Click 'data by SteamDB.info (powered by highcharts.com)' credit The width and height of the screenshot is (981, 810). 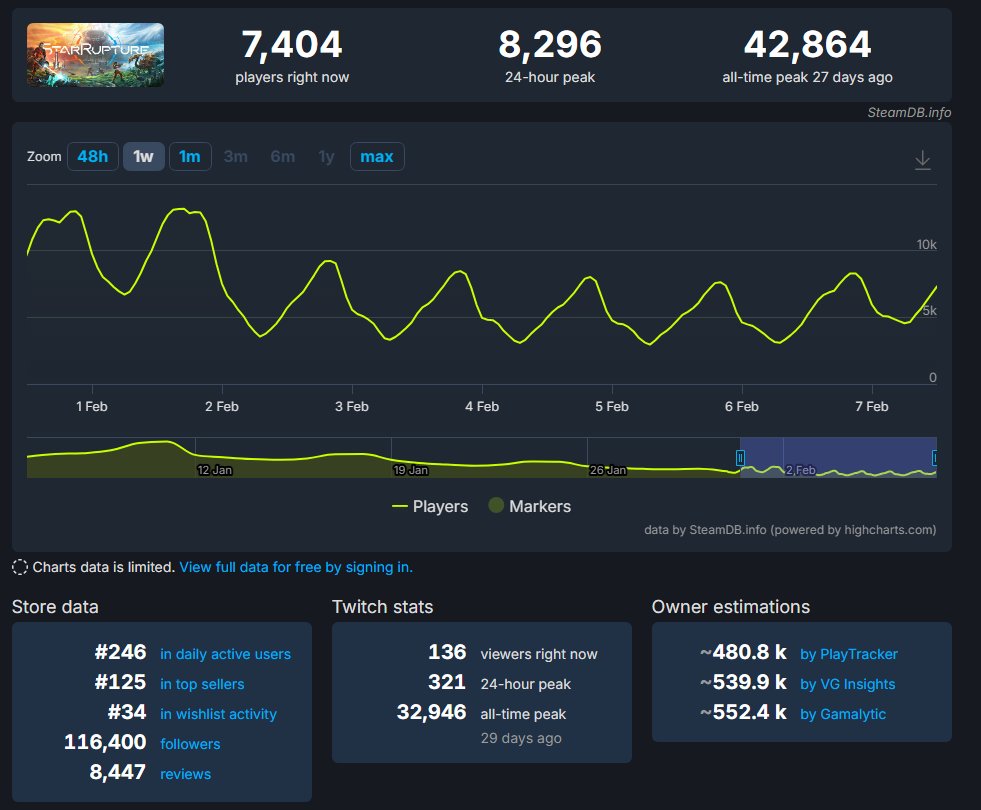click(x=790, y=530)
